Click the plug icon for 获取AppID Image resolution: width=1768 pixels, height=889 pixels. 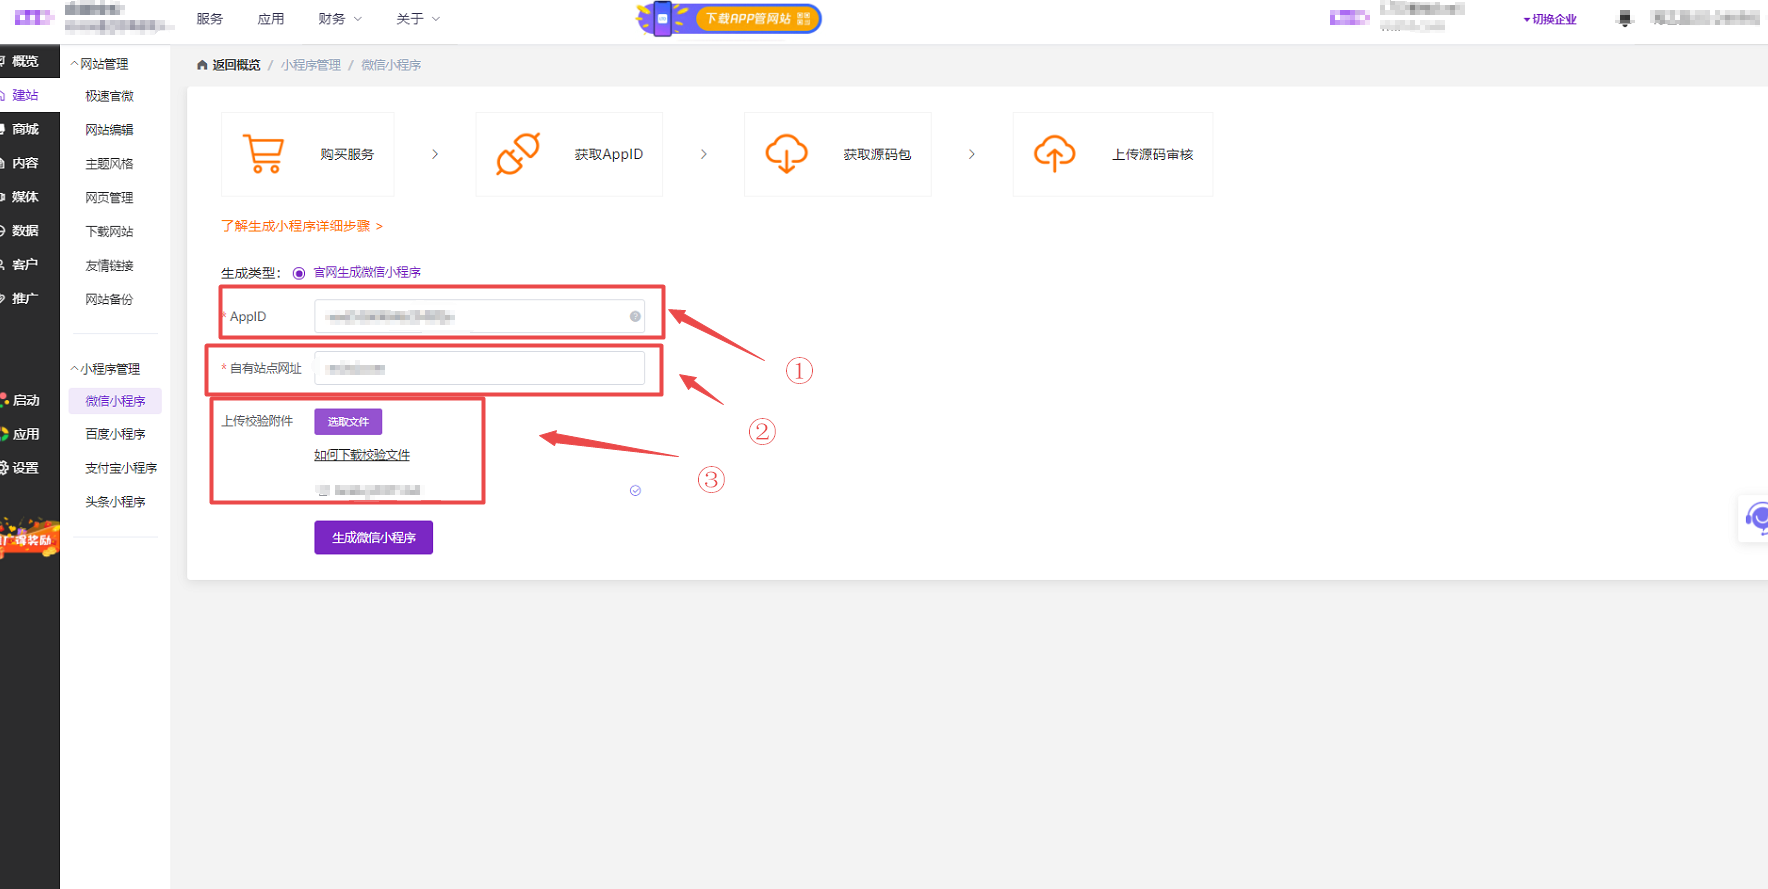(x=518, y=154)
